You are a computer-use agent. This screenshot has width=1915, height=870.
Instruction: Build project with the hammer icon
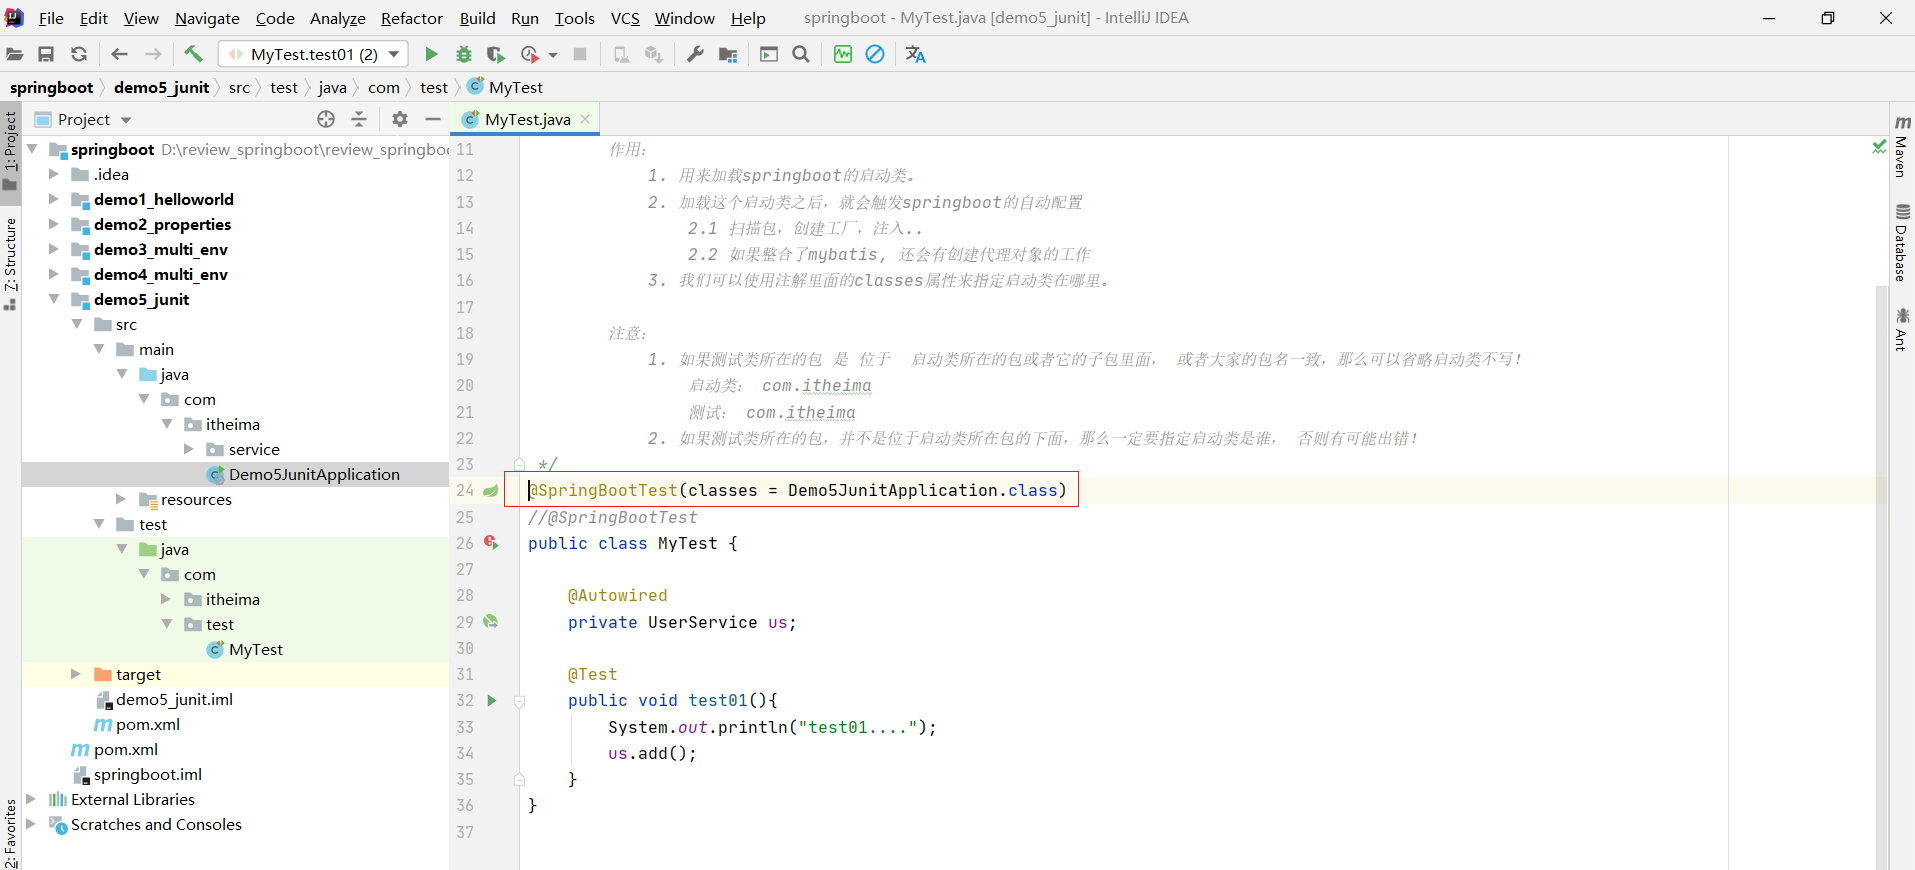pos(193,54)
